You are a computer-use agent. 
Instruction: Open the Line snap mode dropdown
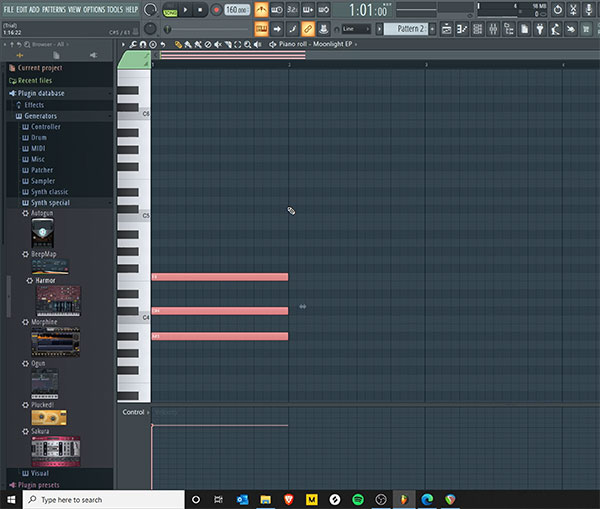pyautogui.click(x=355, y=29)
